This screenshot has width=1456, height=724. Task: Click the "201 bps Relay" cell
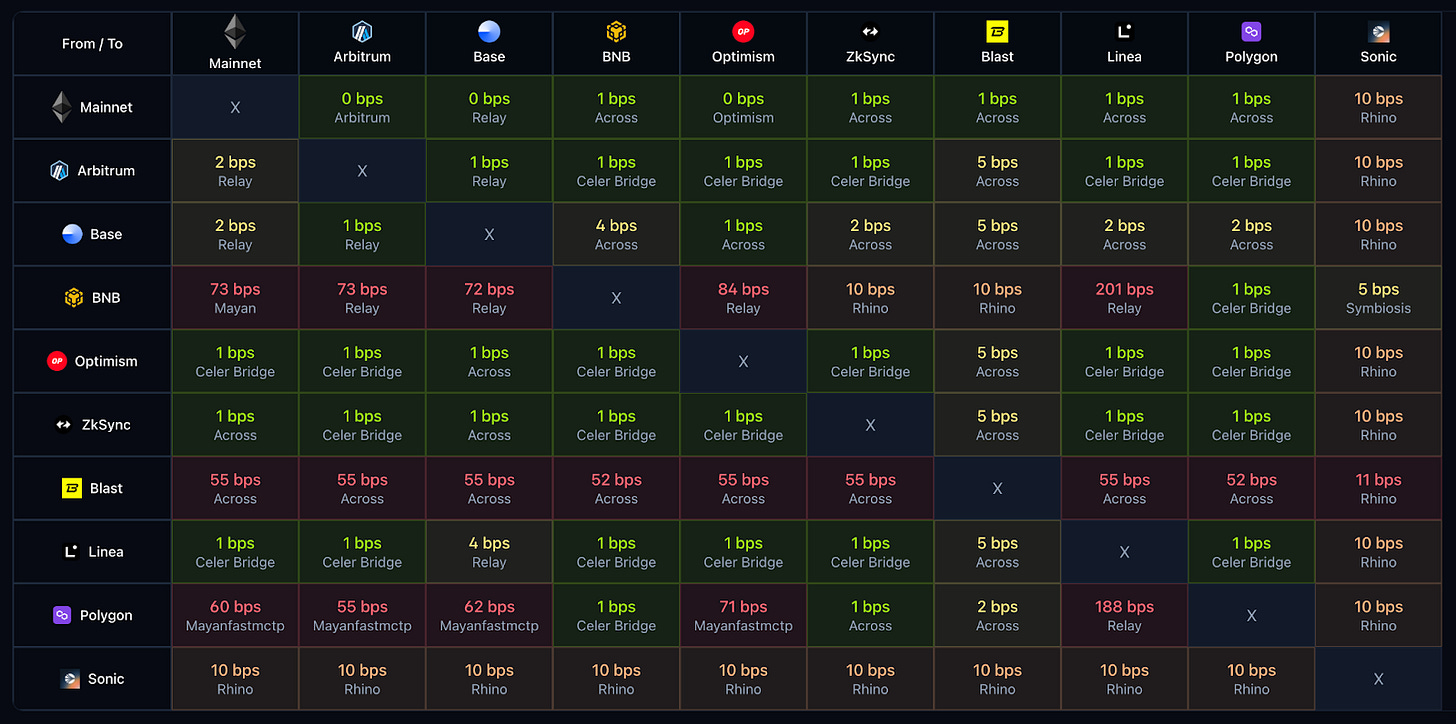1124,298
